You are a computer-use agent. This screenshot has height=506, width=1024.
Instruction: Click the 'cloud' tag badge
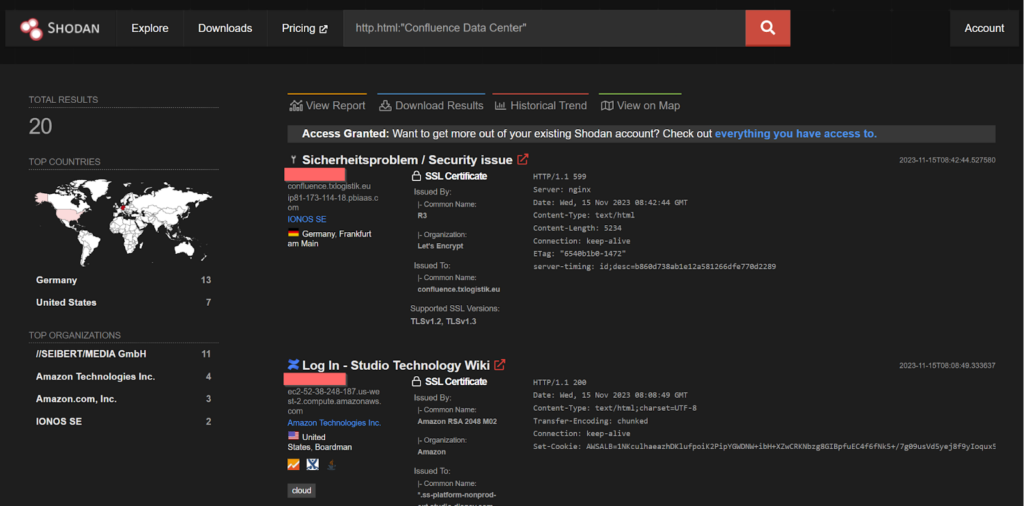pyautogui.click(x=302, y=490)
